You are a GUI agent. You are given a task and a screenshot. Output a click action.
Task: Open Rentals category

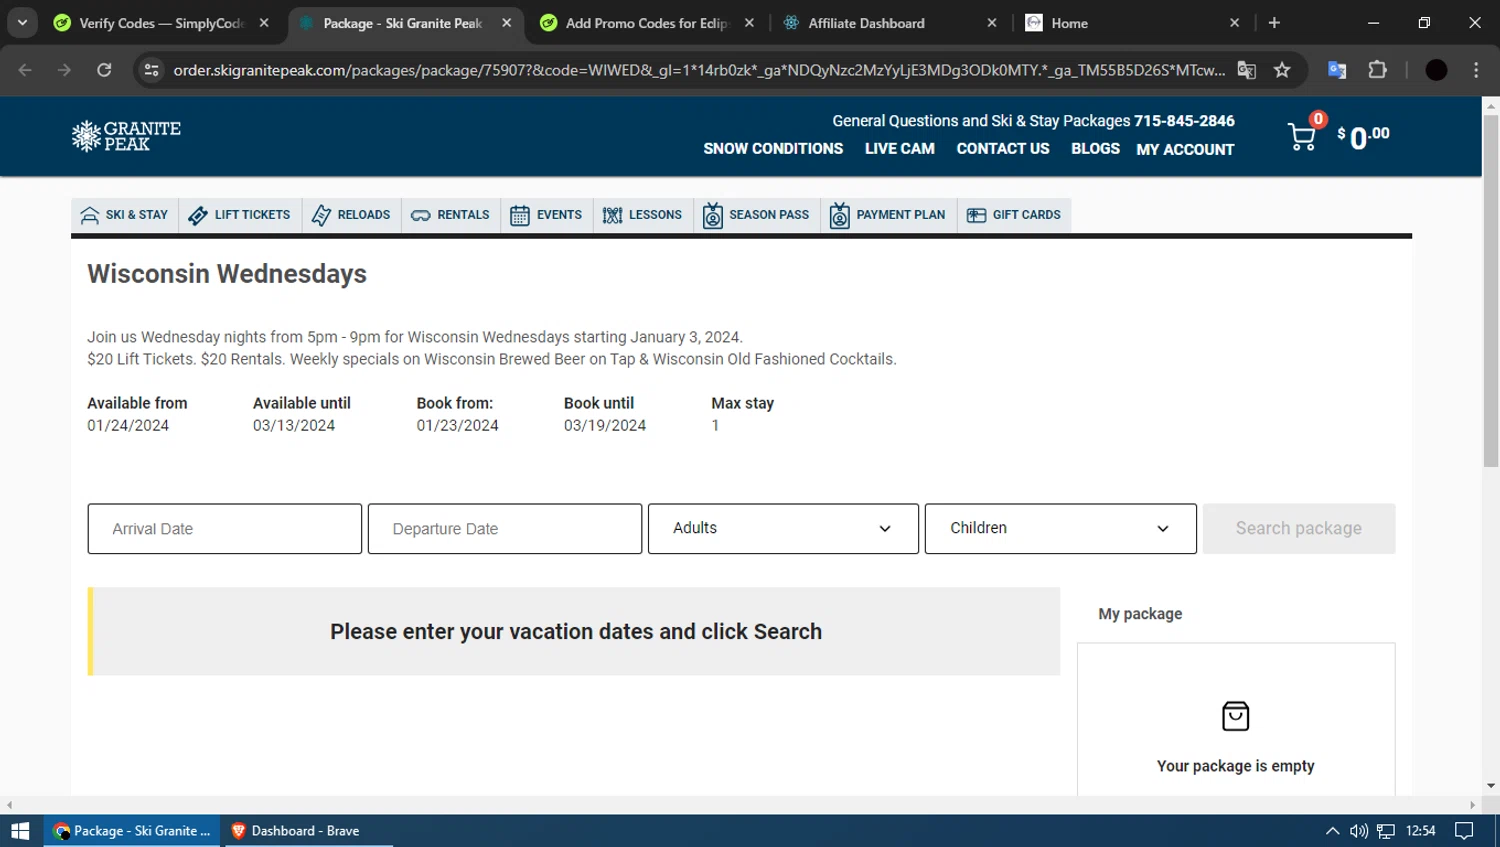click(450, 215)
